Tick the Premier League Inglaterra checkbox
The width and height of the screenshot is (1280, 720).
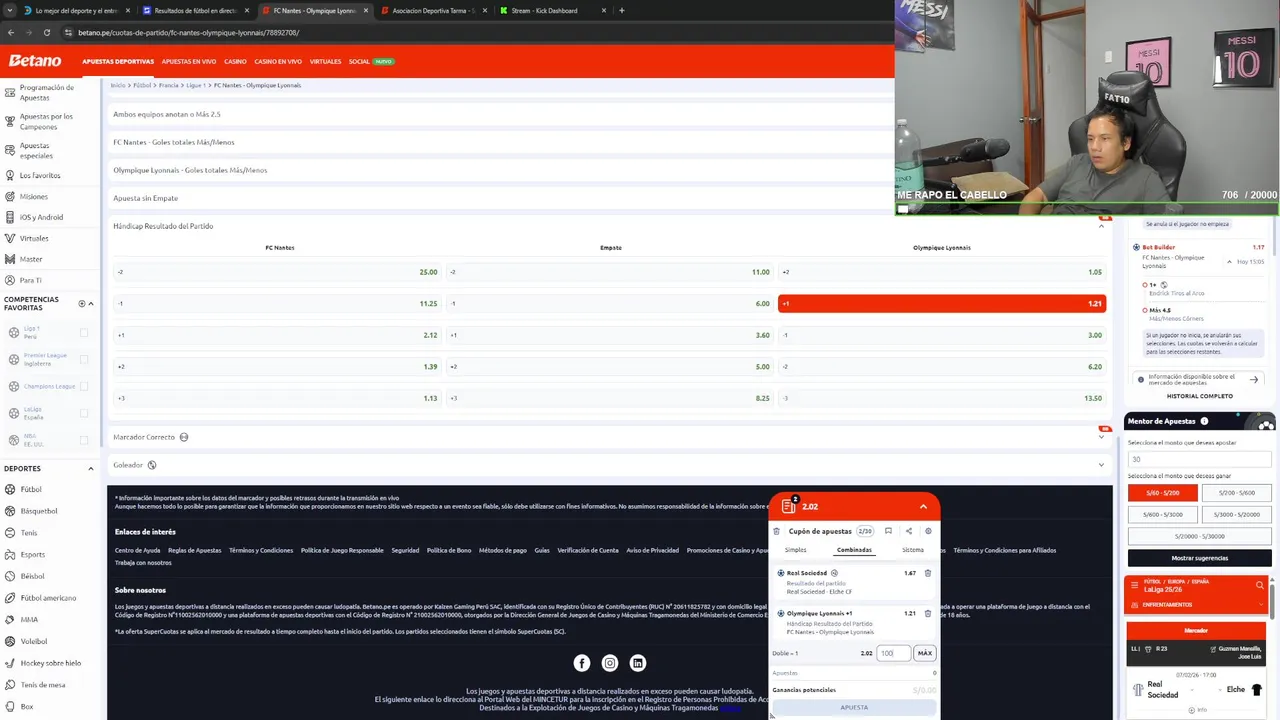84,360
